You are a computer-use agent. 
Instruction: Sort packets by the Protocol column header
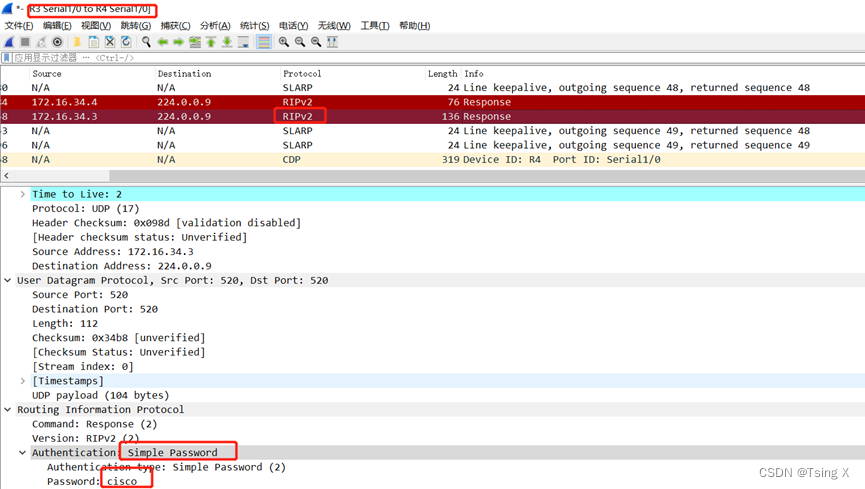coord(302,73)
